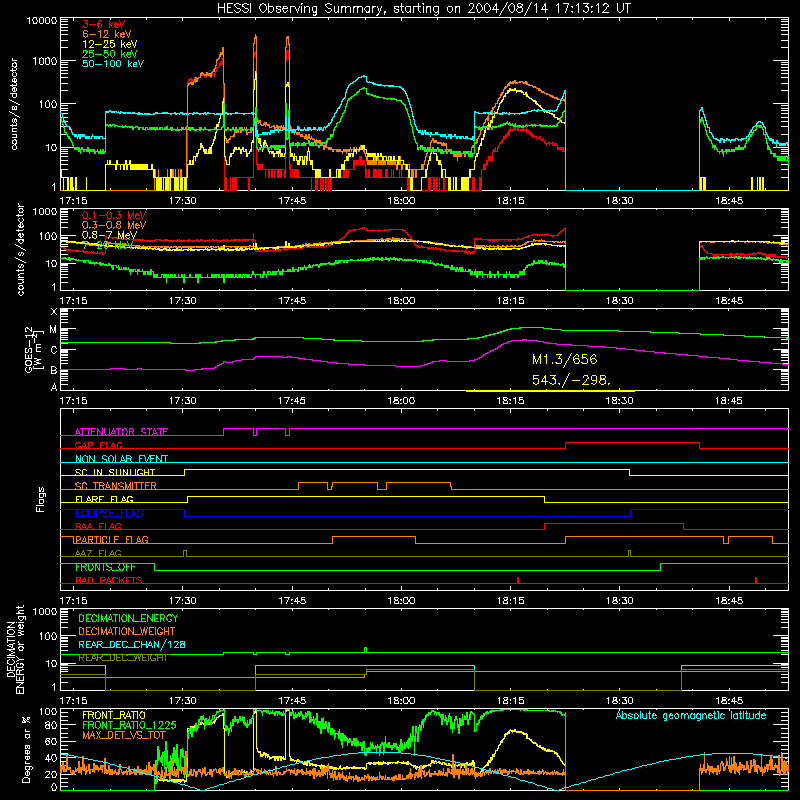This screenshot has height=800, width=800.
Task: Select the cyan 50-100 keV legend label
Action: pos(113,64)
